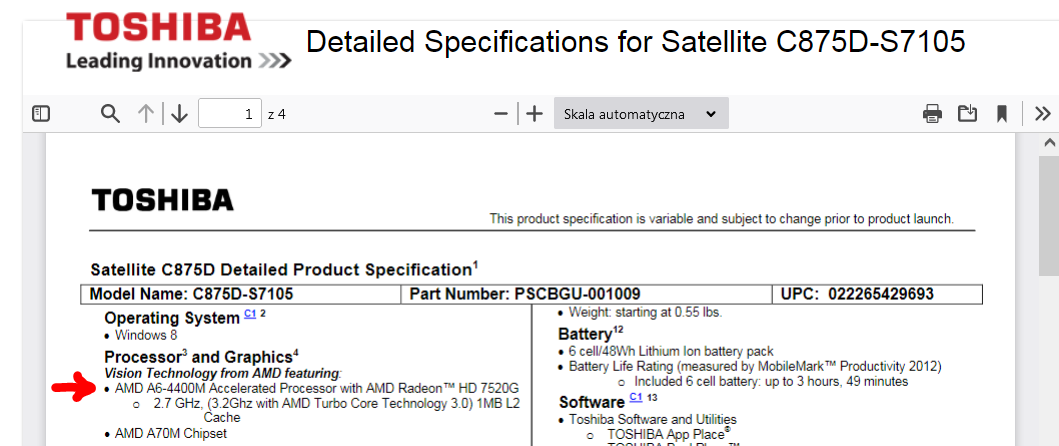The height and width of the screenshot is (446, 1059).
Task: Click the AMD A70M Chipset line
Action: (171, 433)
